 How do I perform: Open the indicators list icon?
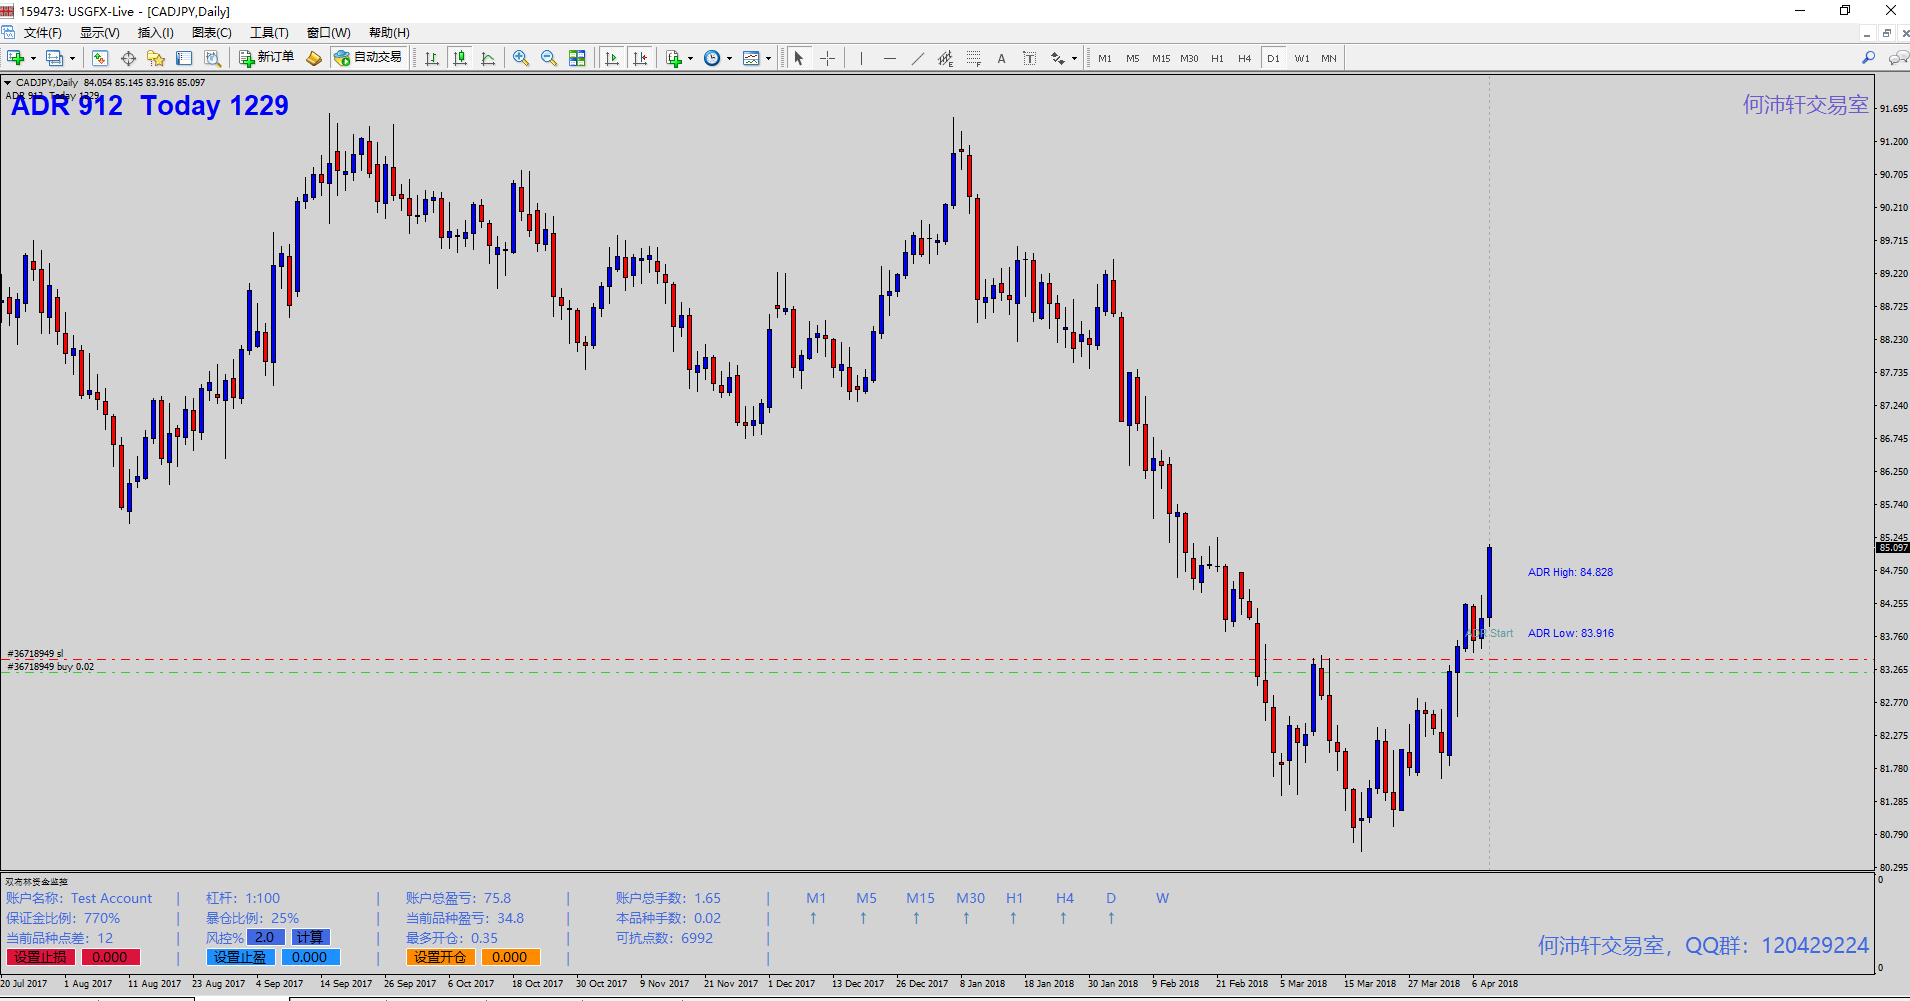pos(674,58)
